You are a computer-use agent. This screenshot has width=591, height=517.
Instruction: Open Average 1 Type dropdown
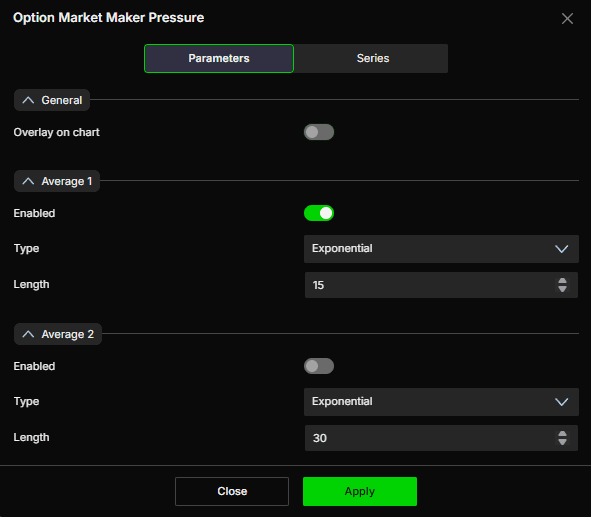441,249
